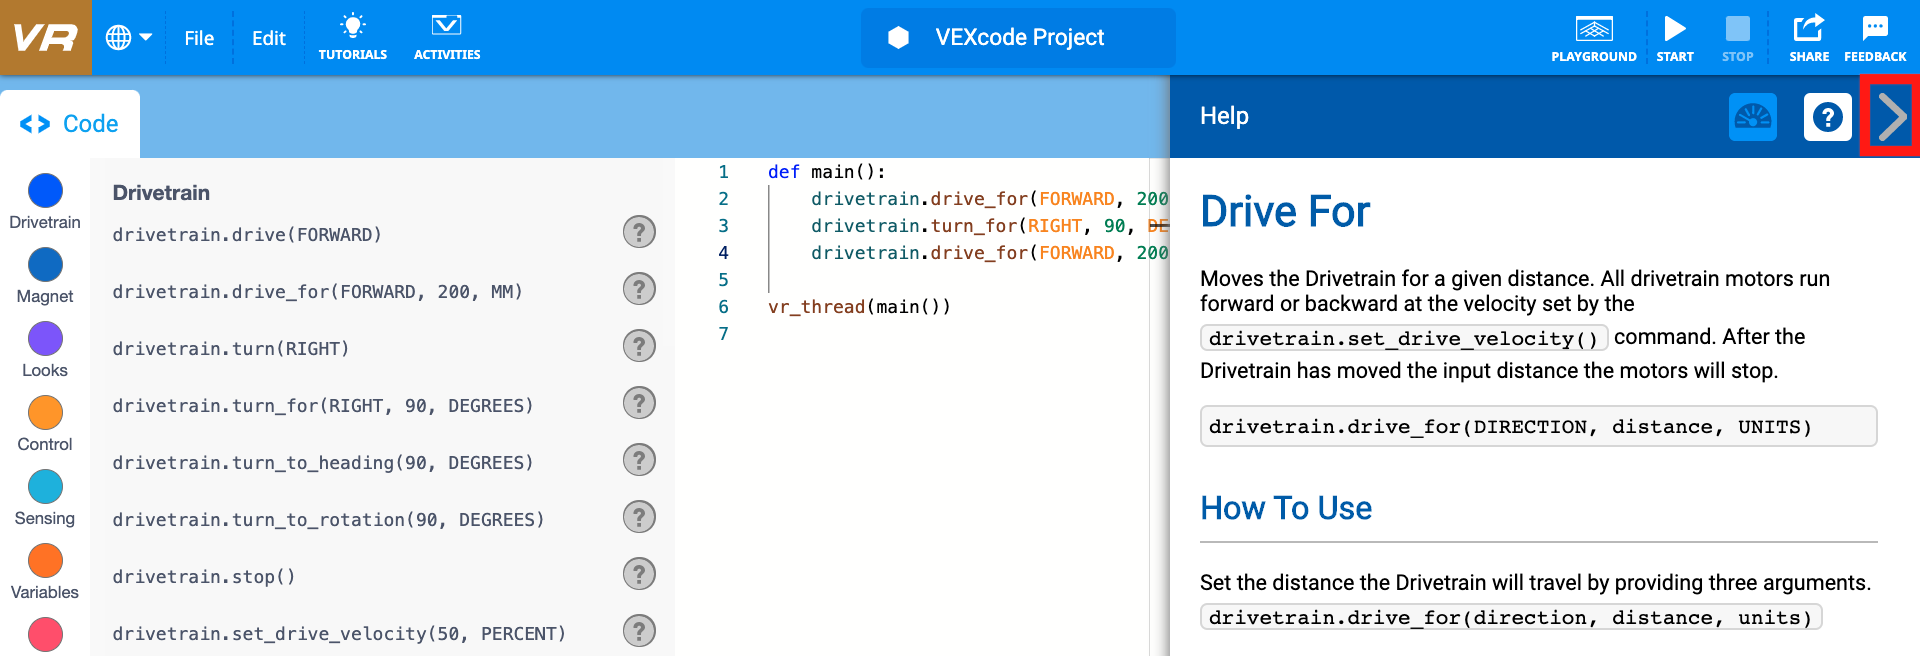
Task: Open the Activities icon
Action: click(446, 38)
